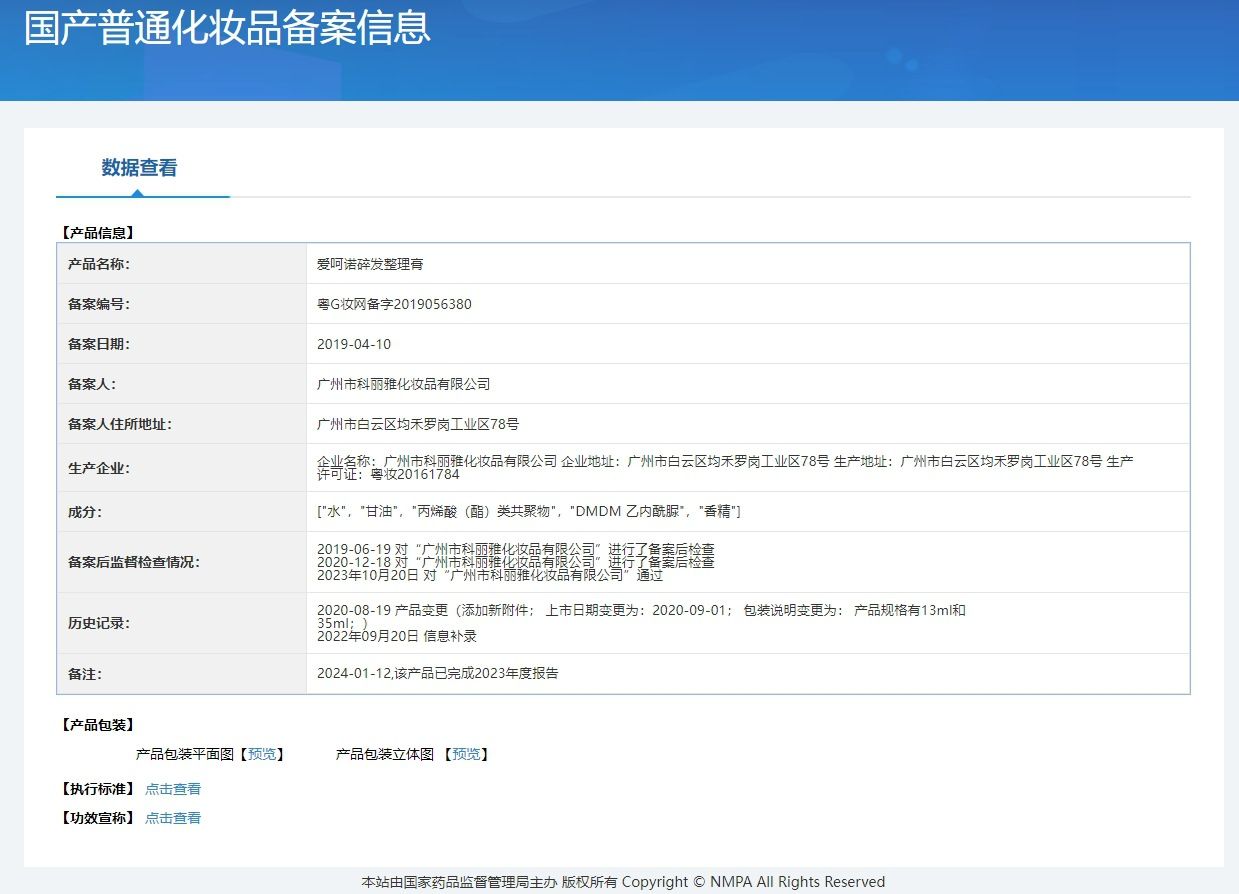Click the NMPA copyright footer text

click(623, 882)
